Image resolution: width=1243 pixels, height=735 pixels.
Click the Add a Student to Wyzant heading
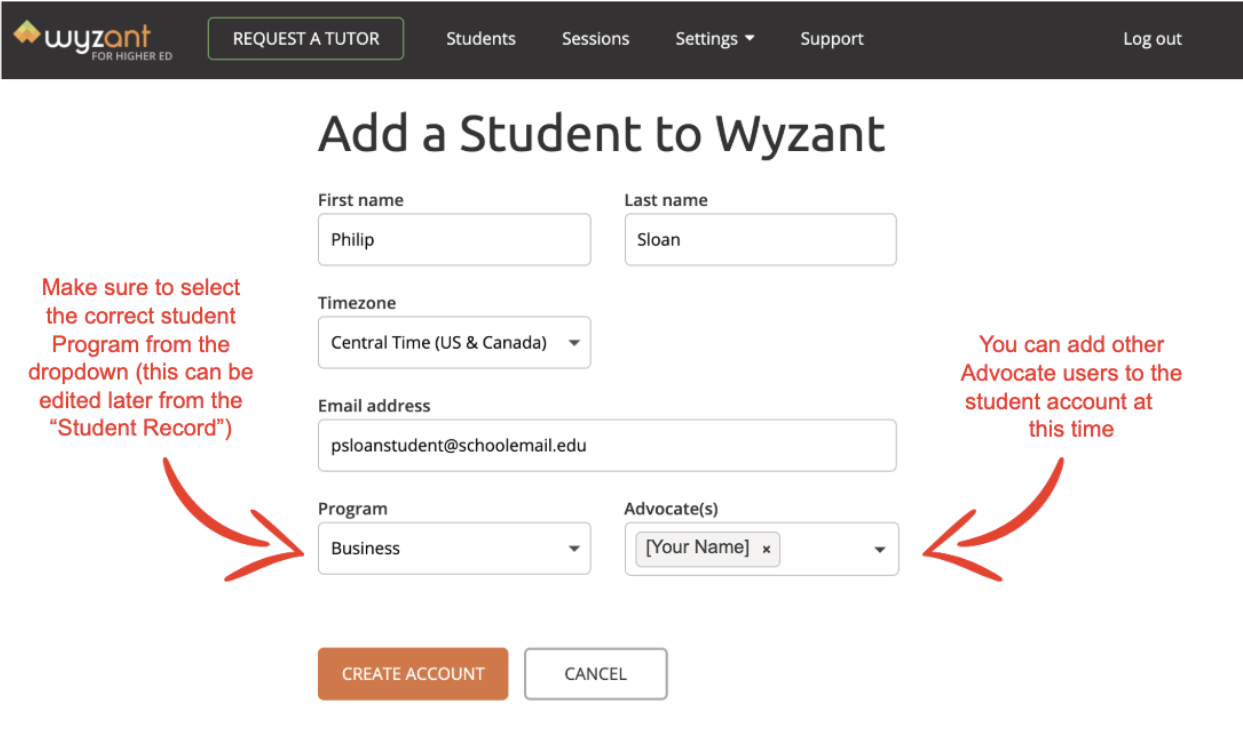tap(602, 135)
